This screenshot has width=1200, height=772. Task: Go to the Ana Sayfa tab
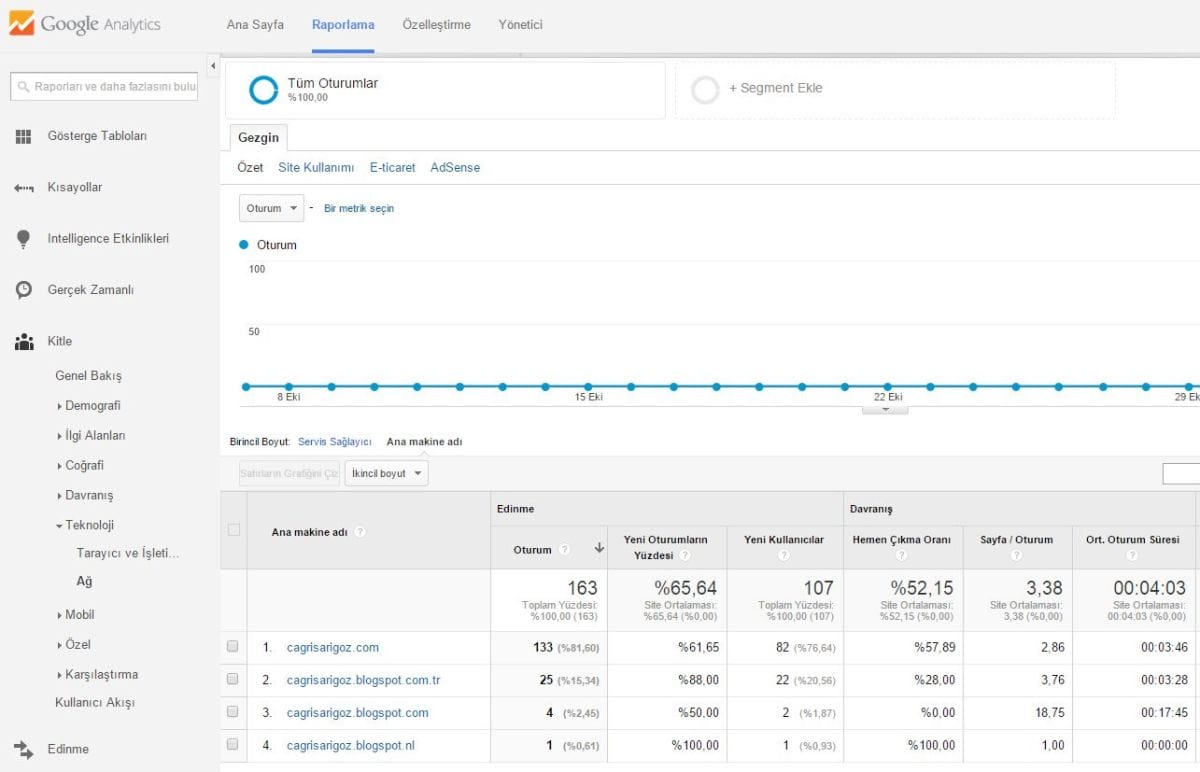[255, 25]
